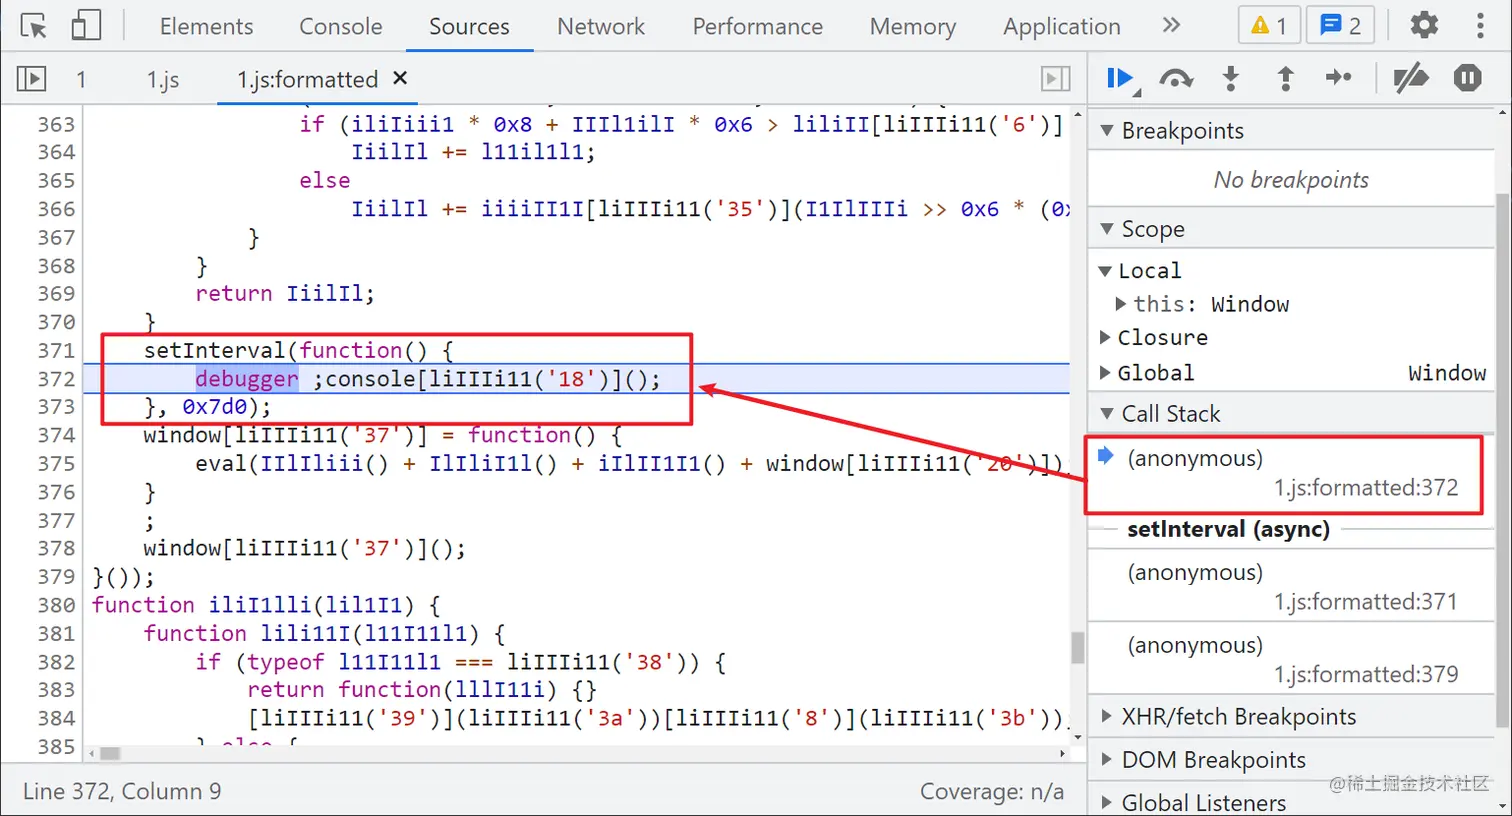
Task: Click line number 372 in gutter
Action: tap(56, 379)
